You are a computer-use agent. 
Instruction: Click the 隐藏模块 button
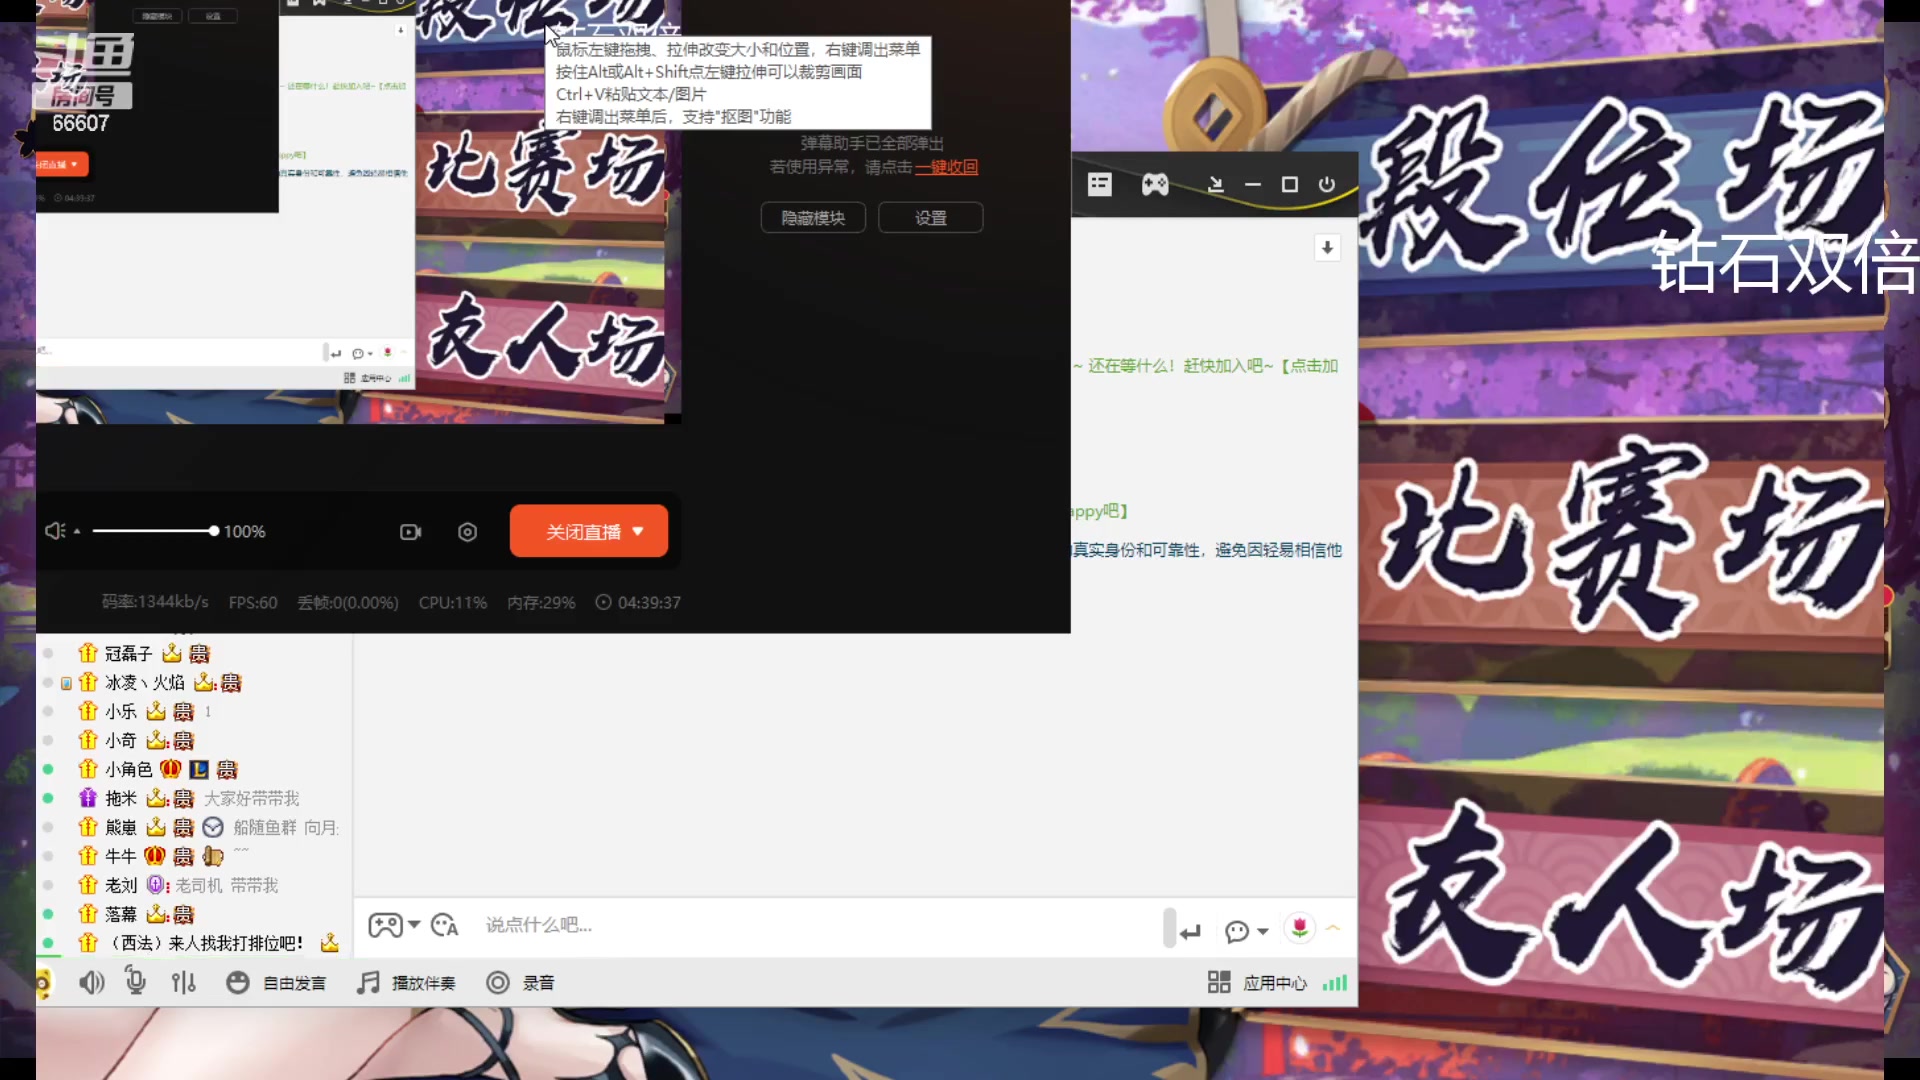click(812, 218)
